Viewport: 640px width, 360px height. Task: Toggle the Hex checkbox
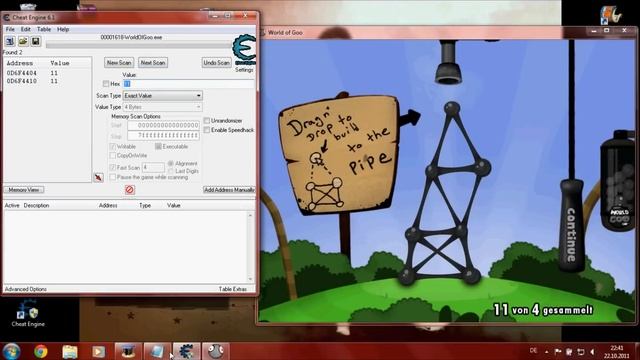106,84
